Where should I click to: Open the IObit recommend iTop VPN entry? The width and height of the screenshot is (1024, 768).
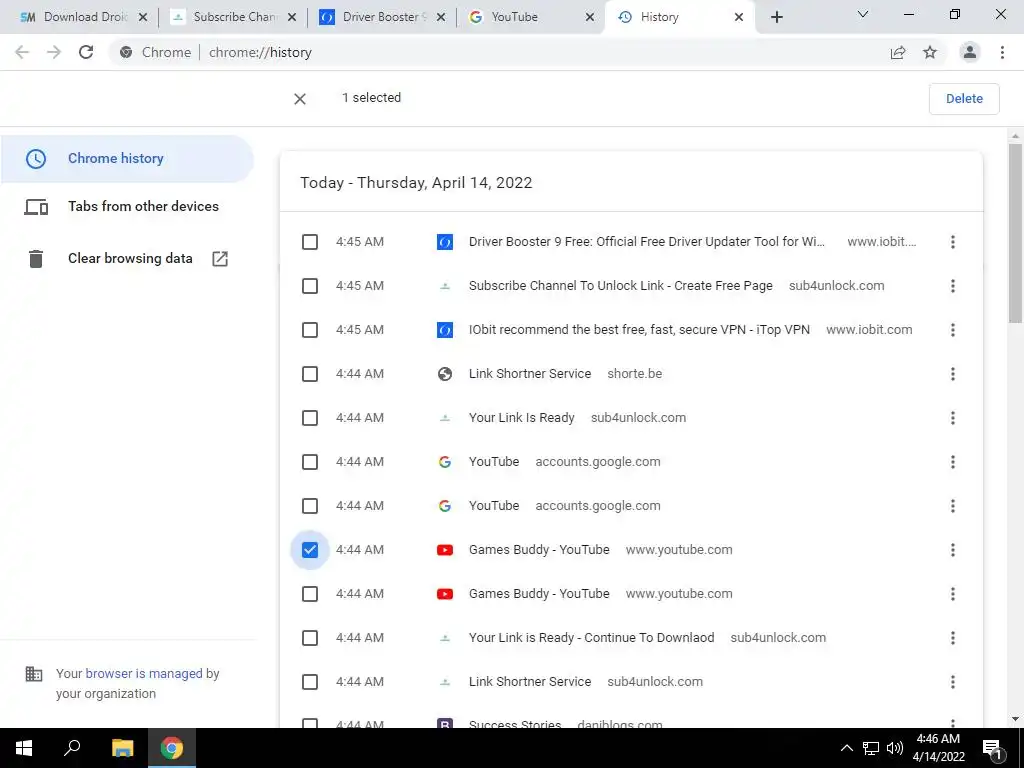(x=639, y=330)
